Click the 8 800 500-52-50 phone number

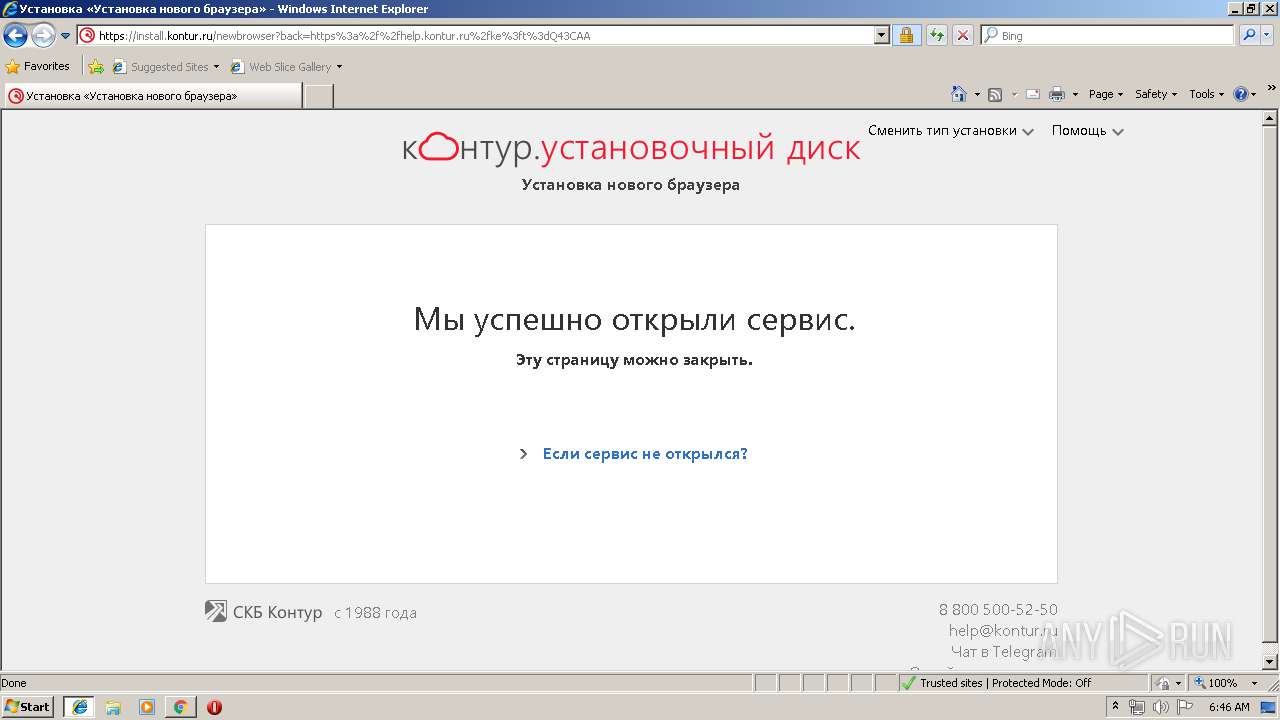[998, 610]
